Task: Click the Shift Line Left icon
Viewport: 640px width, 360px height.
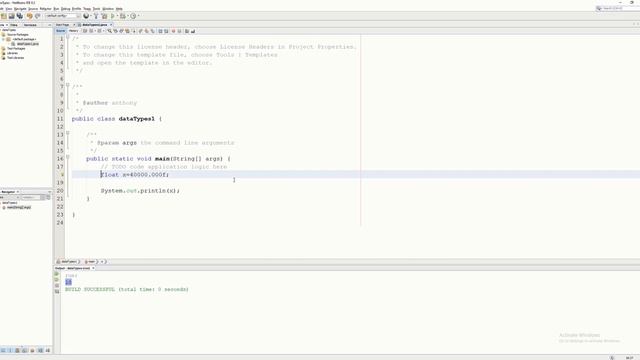Action: coord(161,31)
